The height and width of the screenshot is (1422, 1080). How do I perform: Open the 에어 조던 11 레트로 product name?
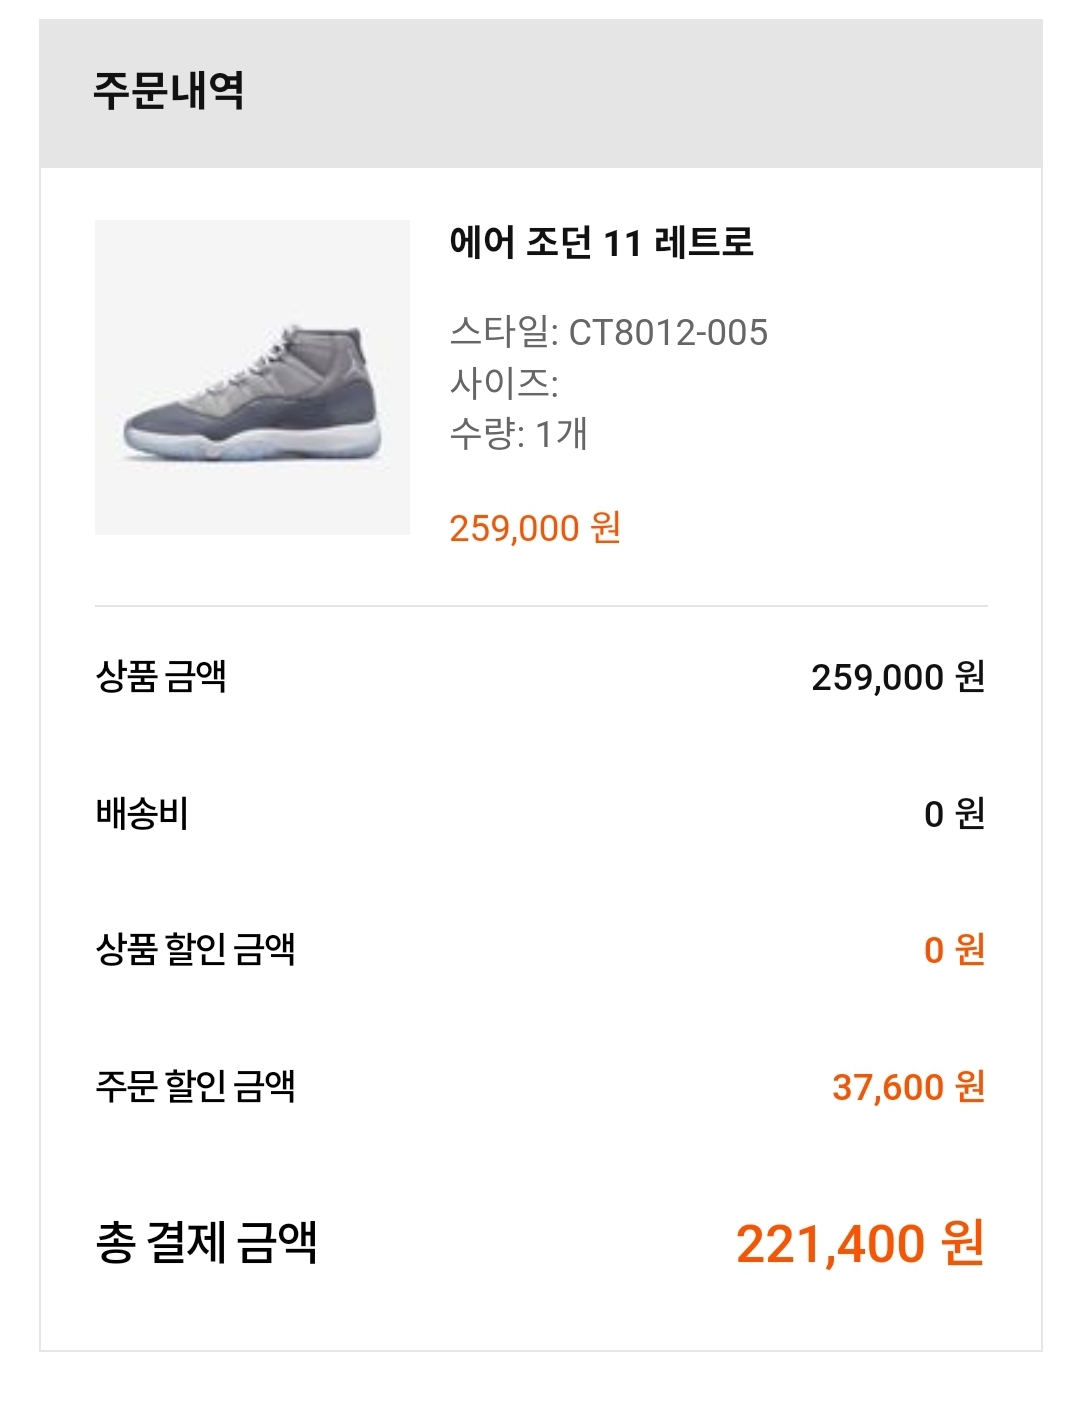point(601,242)
